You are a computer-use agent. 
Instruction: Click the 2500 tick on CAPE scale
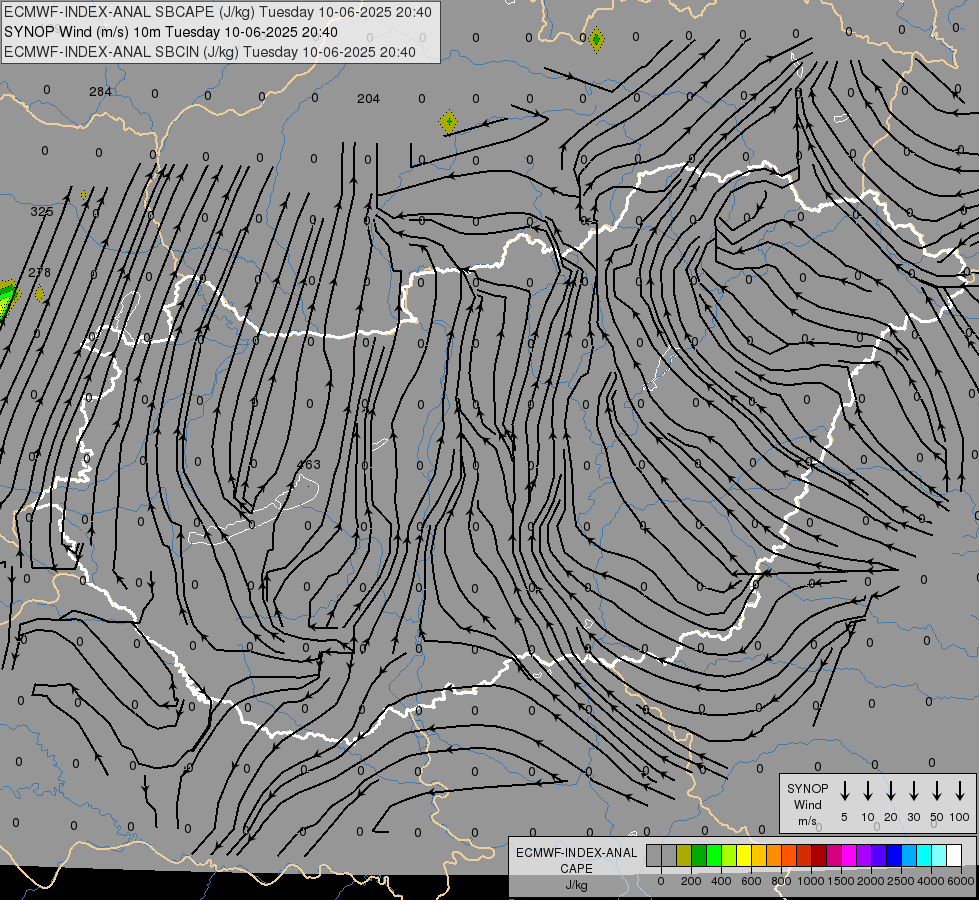pos(901,881)
